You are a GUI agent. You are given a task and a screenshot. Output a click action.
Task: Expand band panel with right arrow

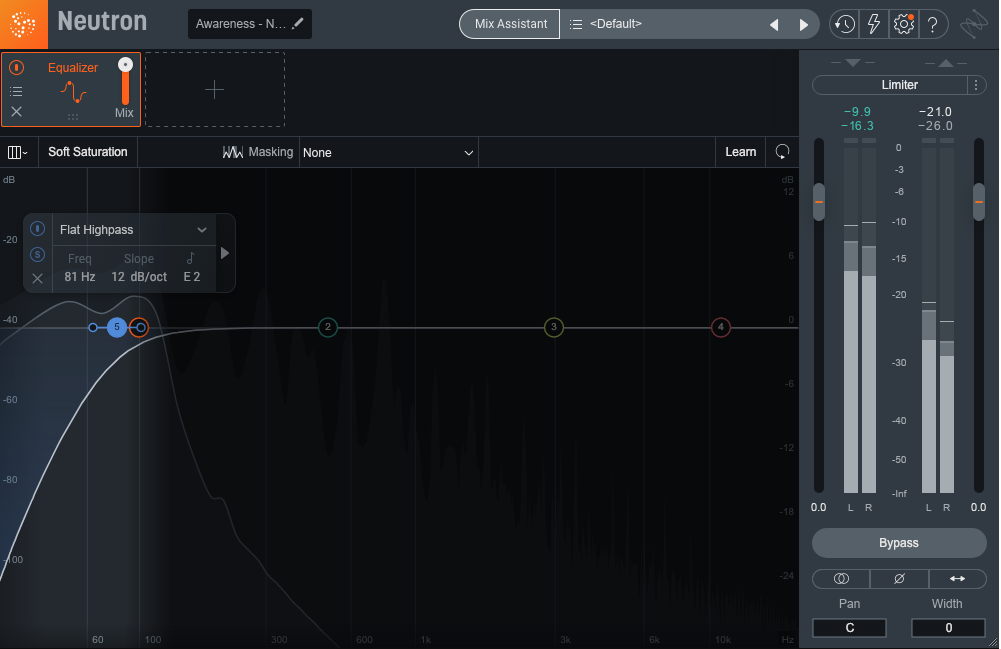225,253
